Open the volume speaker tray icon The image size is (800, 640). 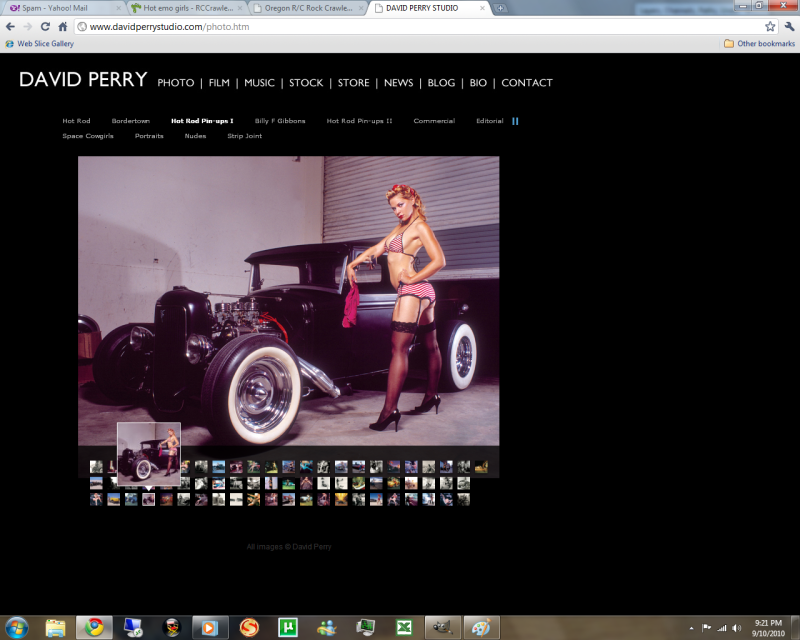point(737,628)
